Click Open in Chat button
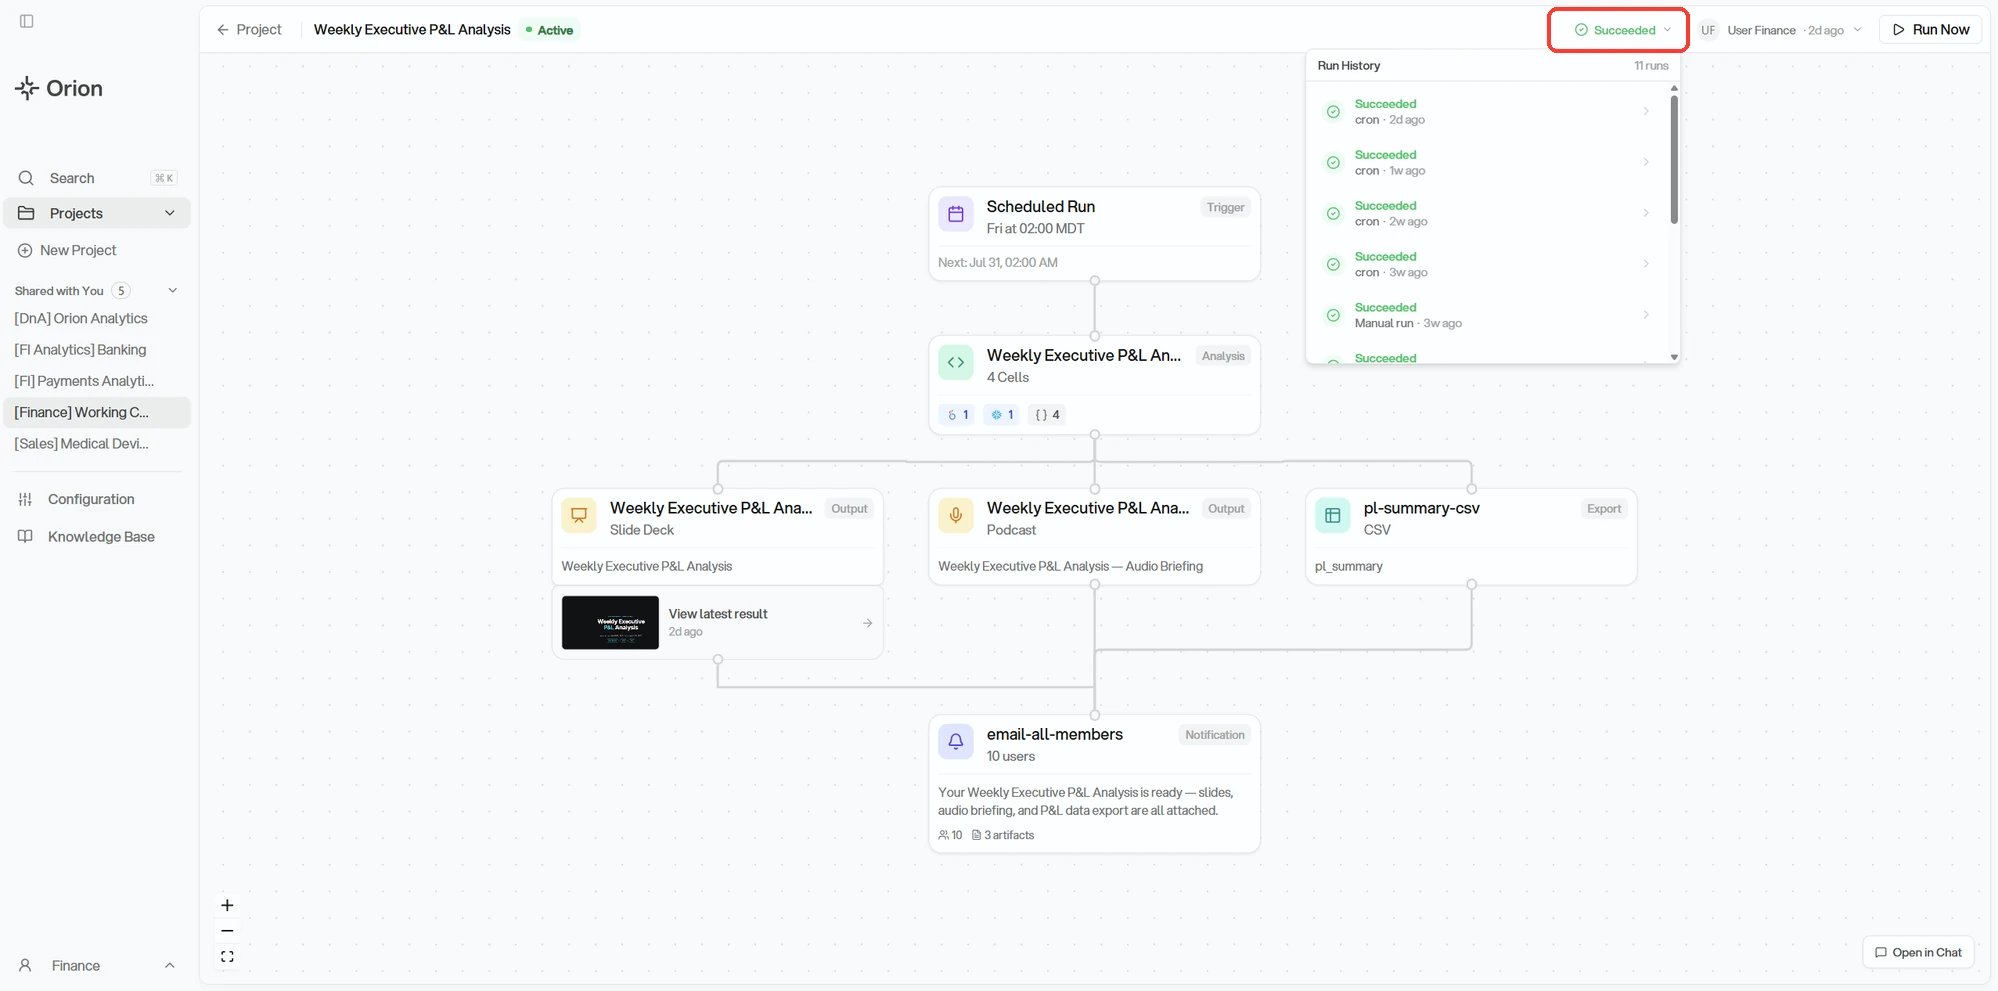Image resolution: width=1998 pixels, height=991 pixels. (x=1918, y=953)
